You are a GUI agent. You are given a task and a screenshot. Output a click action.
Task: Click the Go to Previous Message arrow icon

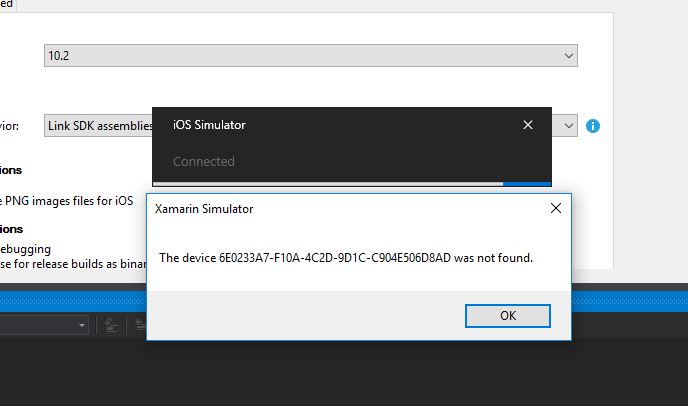pyautogui.click(x=140, y=325)
